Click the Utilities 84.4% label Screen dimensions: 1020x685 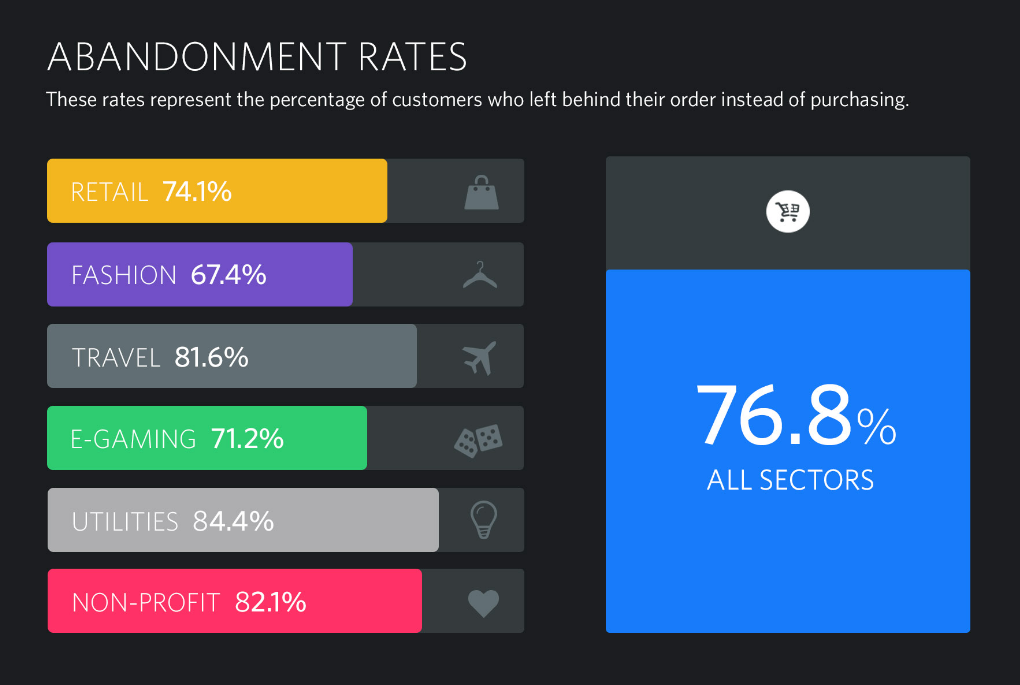coord(173,521)
